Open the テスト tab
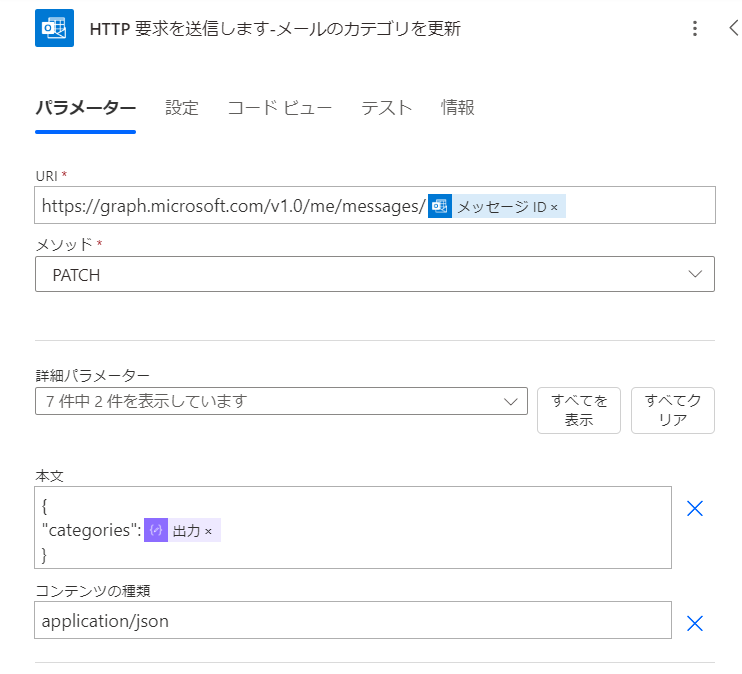Screen dimensions: 742x674 pyautogui.click(x=387, y=108)
